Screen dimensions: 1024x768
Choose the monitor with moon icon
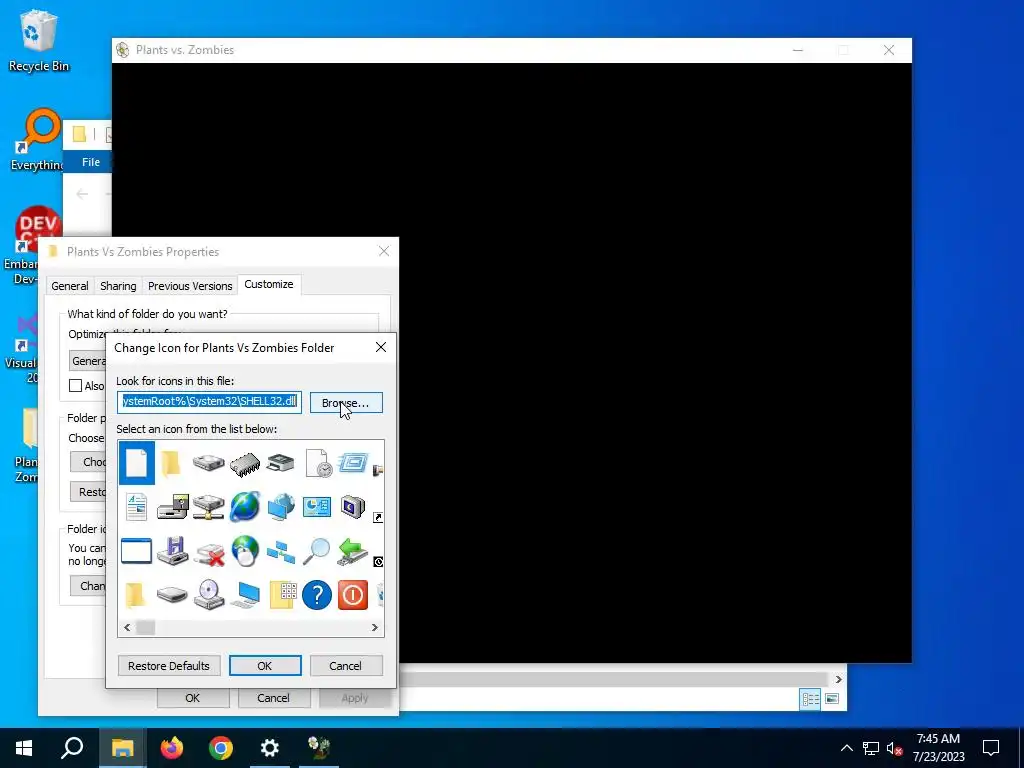click(x=353, y=507)
